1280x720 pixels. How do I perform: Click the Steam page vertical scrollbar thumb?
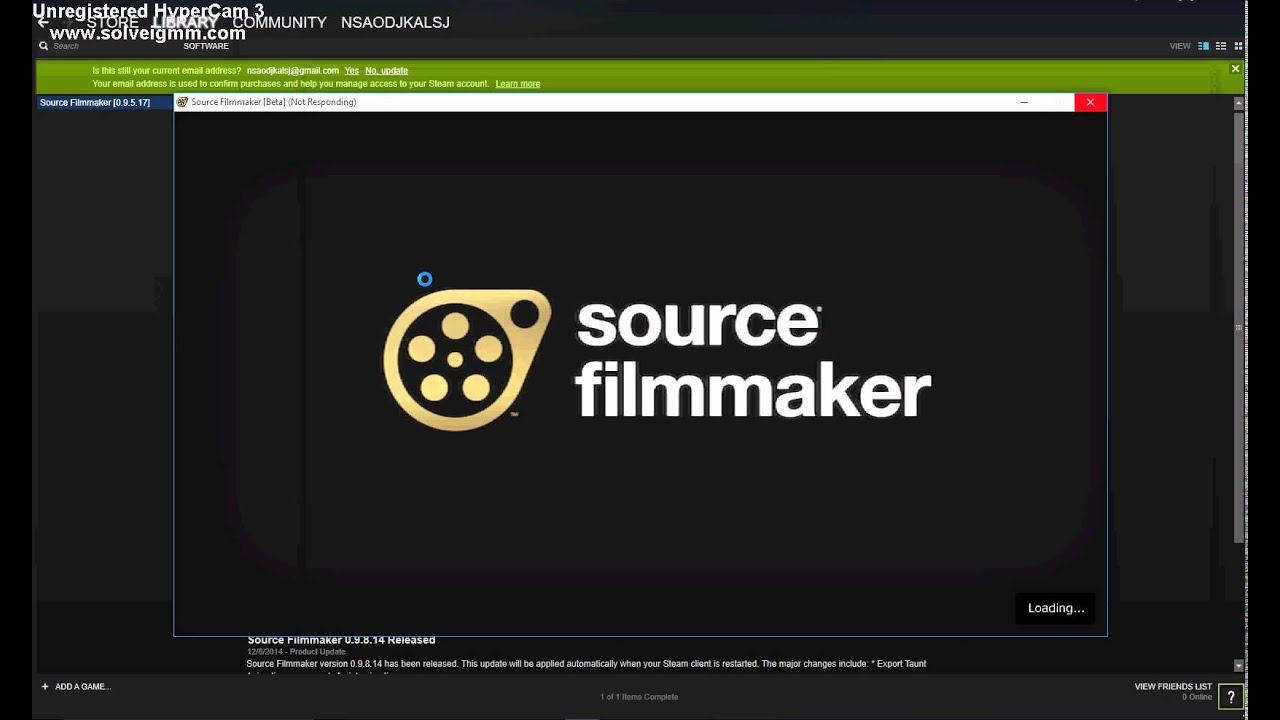pyautogui.click(x=1239, y=327)
